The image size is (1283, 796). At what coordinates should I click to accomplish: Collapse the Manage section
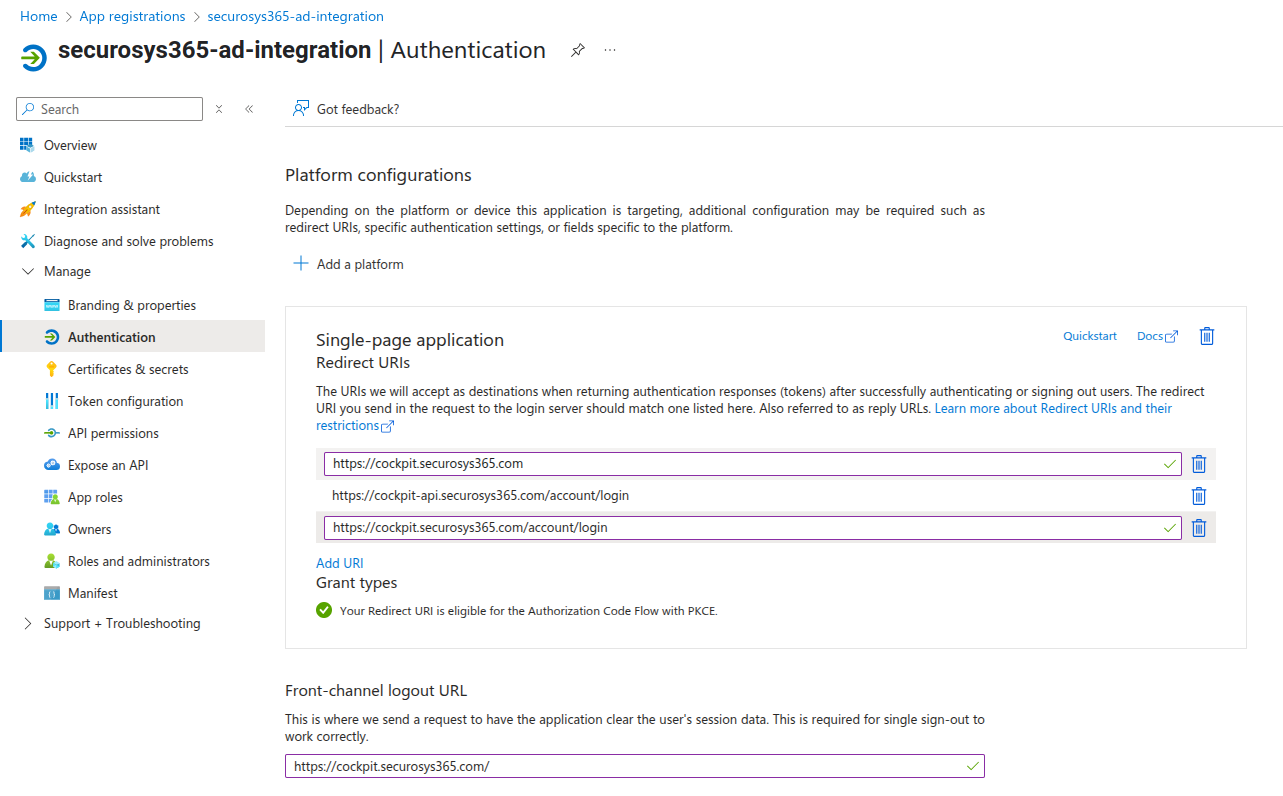[x=28, y=272]
